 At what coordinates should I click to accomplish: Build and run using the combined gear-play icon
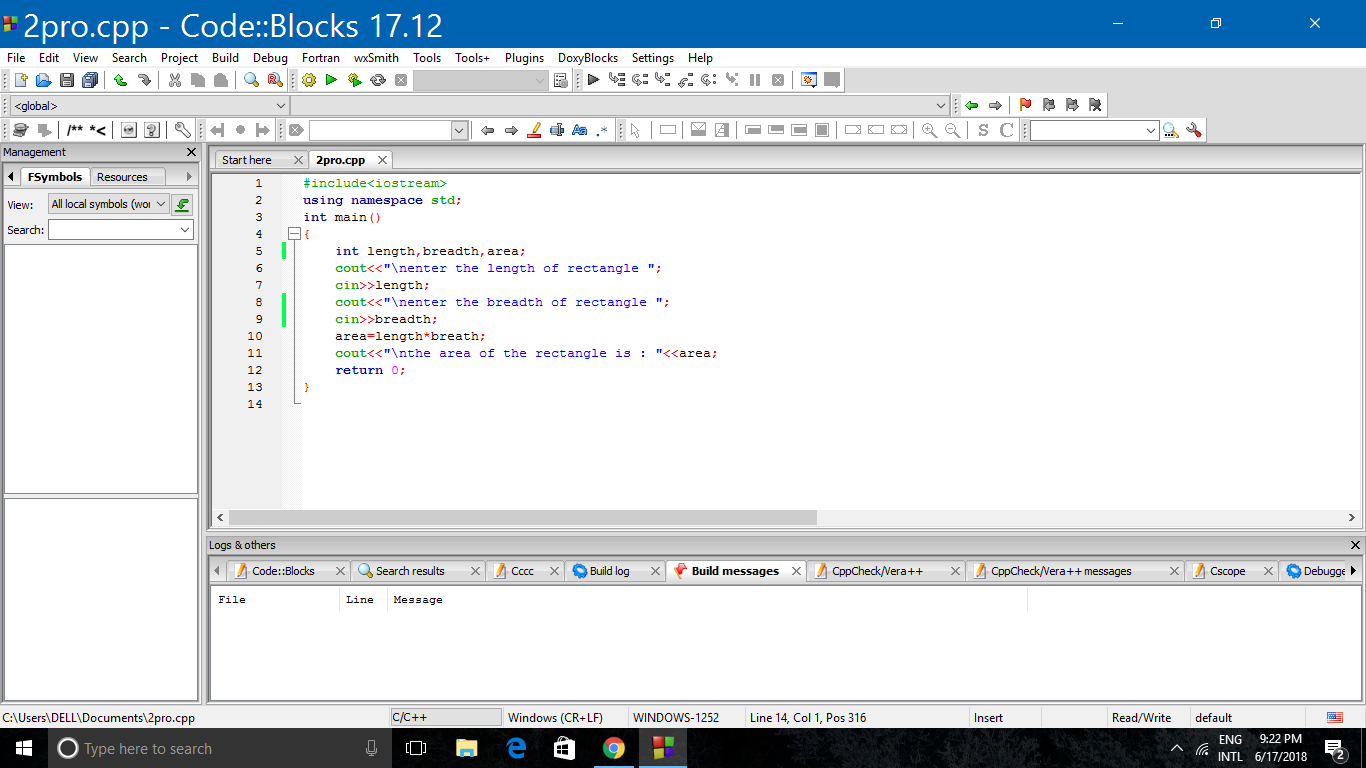pyautogui.click(x=354, y=80)
